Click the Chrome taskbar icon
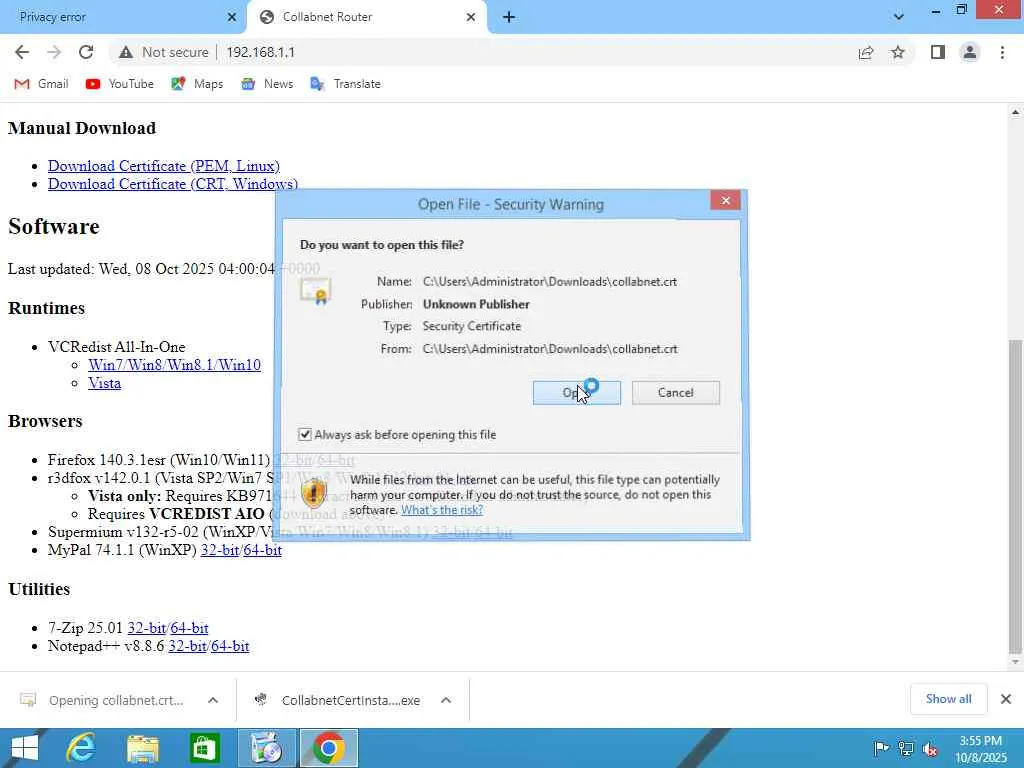 pos(328,748)
